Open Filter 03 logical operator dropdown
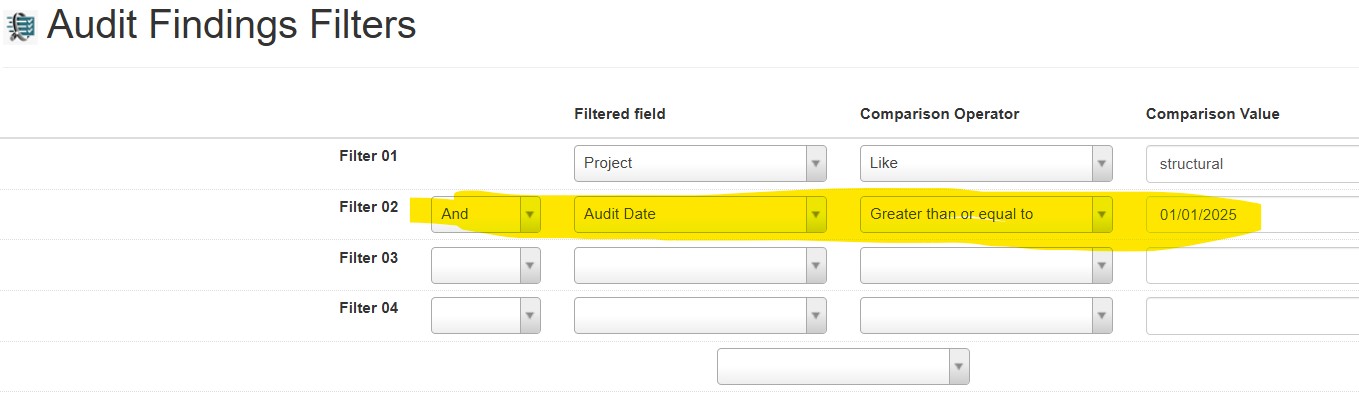1359x404 pixels. (486, 265)
